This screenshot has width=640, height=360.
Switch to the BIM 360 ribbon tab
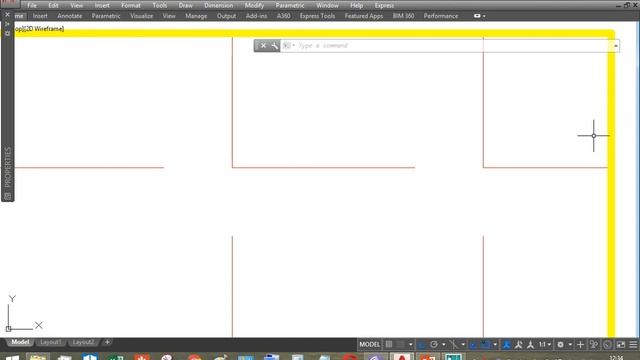(403, 16)
